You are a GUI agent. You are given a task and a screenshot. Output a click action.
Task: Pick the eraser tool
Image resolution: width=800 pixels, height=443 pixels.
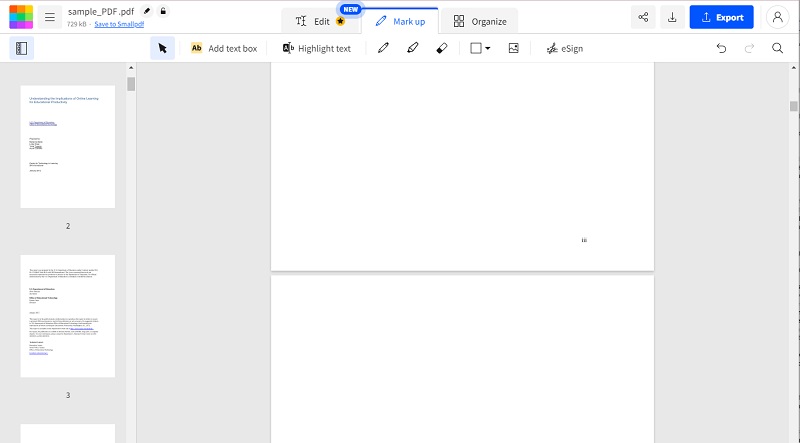pos(442,48)
